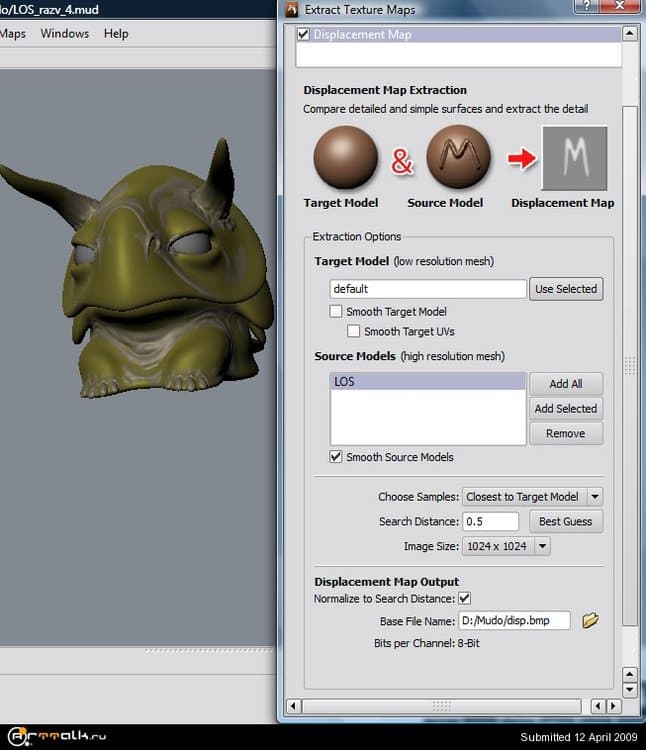Close the Extract Texture Maps dialog

[x=620, y=6]
